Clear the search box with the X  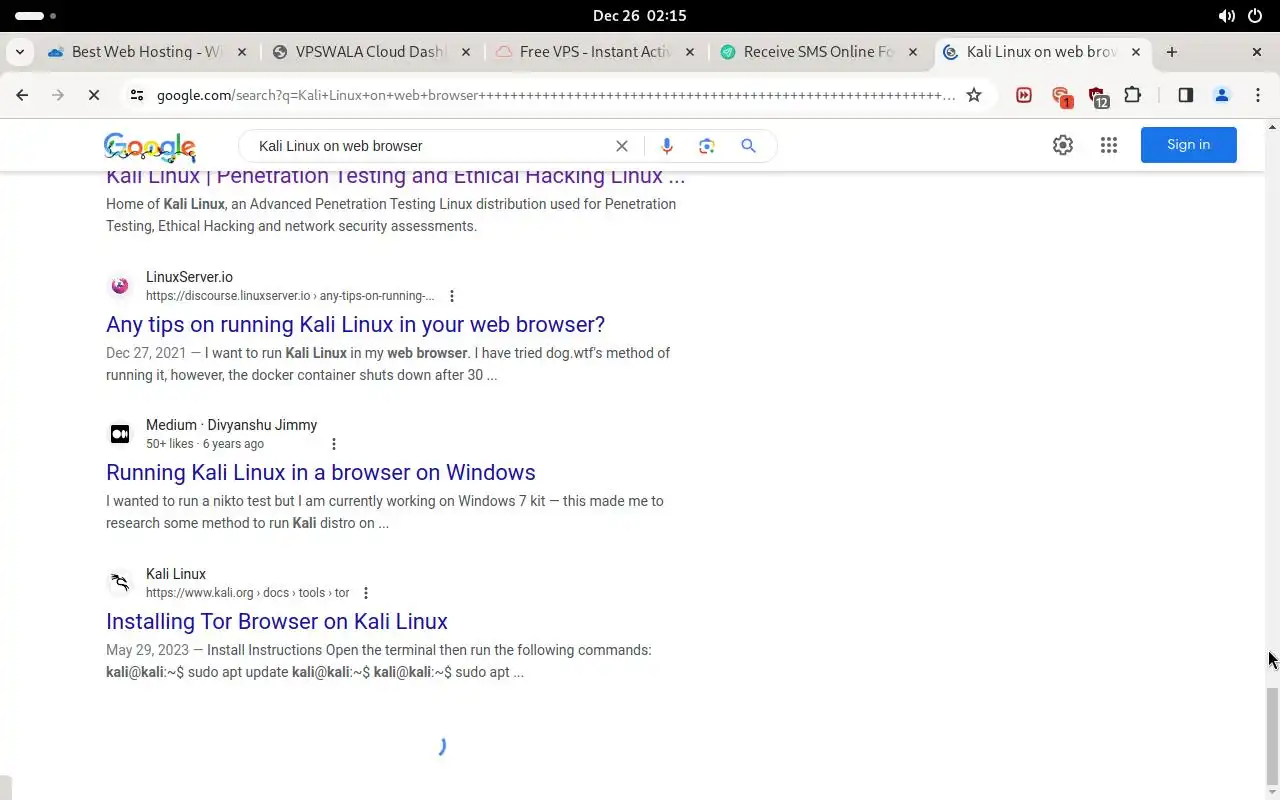(622, 146)
